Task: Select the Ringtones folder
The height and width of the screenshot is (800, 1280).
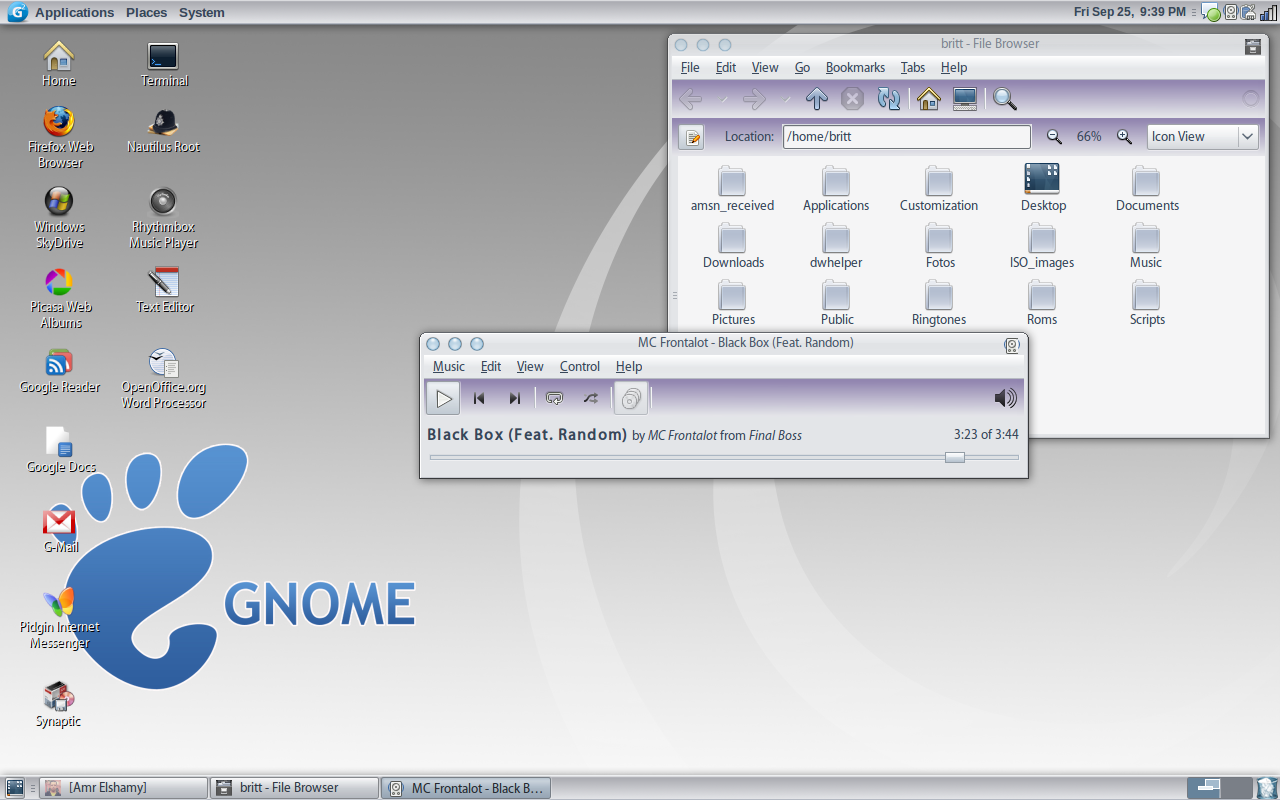Action: pos(939,303)
